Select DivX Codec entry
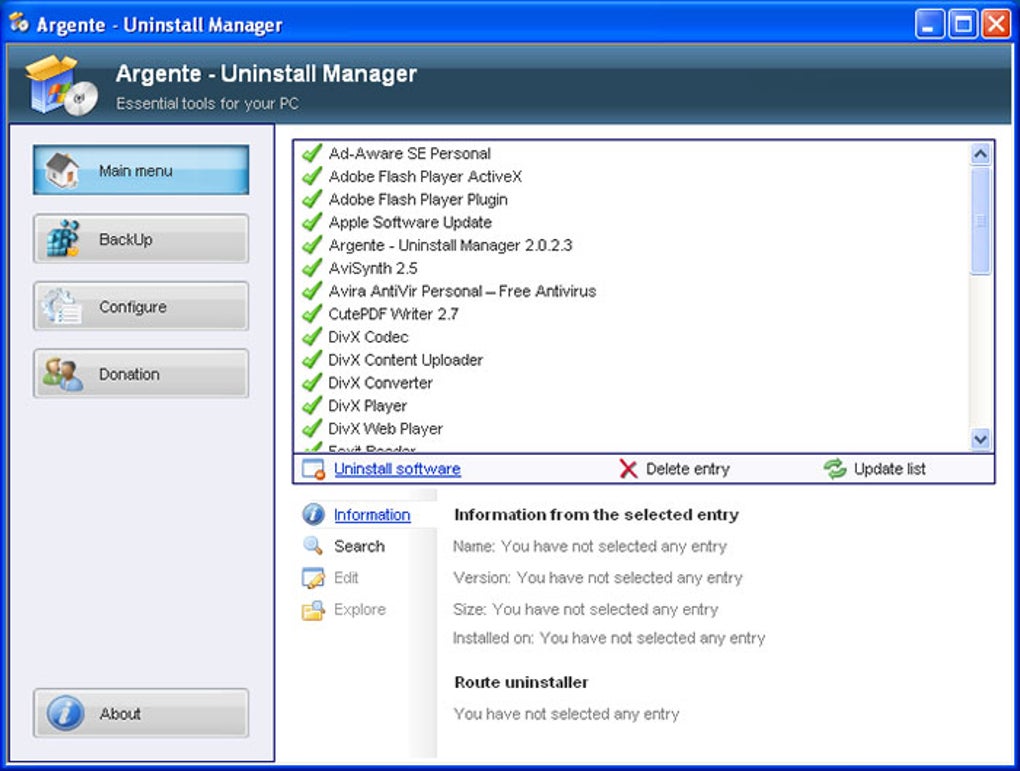The image size is (1020, 771). point(368,336)
